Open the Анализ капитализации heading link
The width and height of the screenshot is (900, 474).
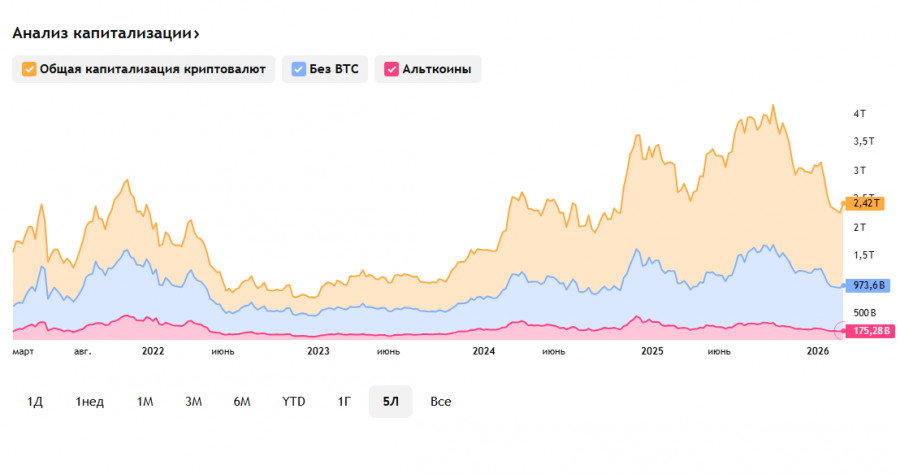point(106,33)
